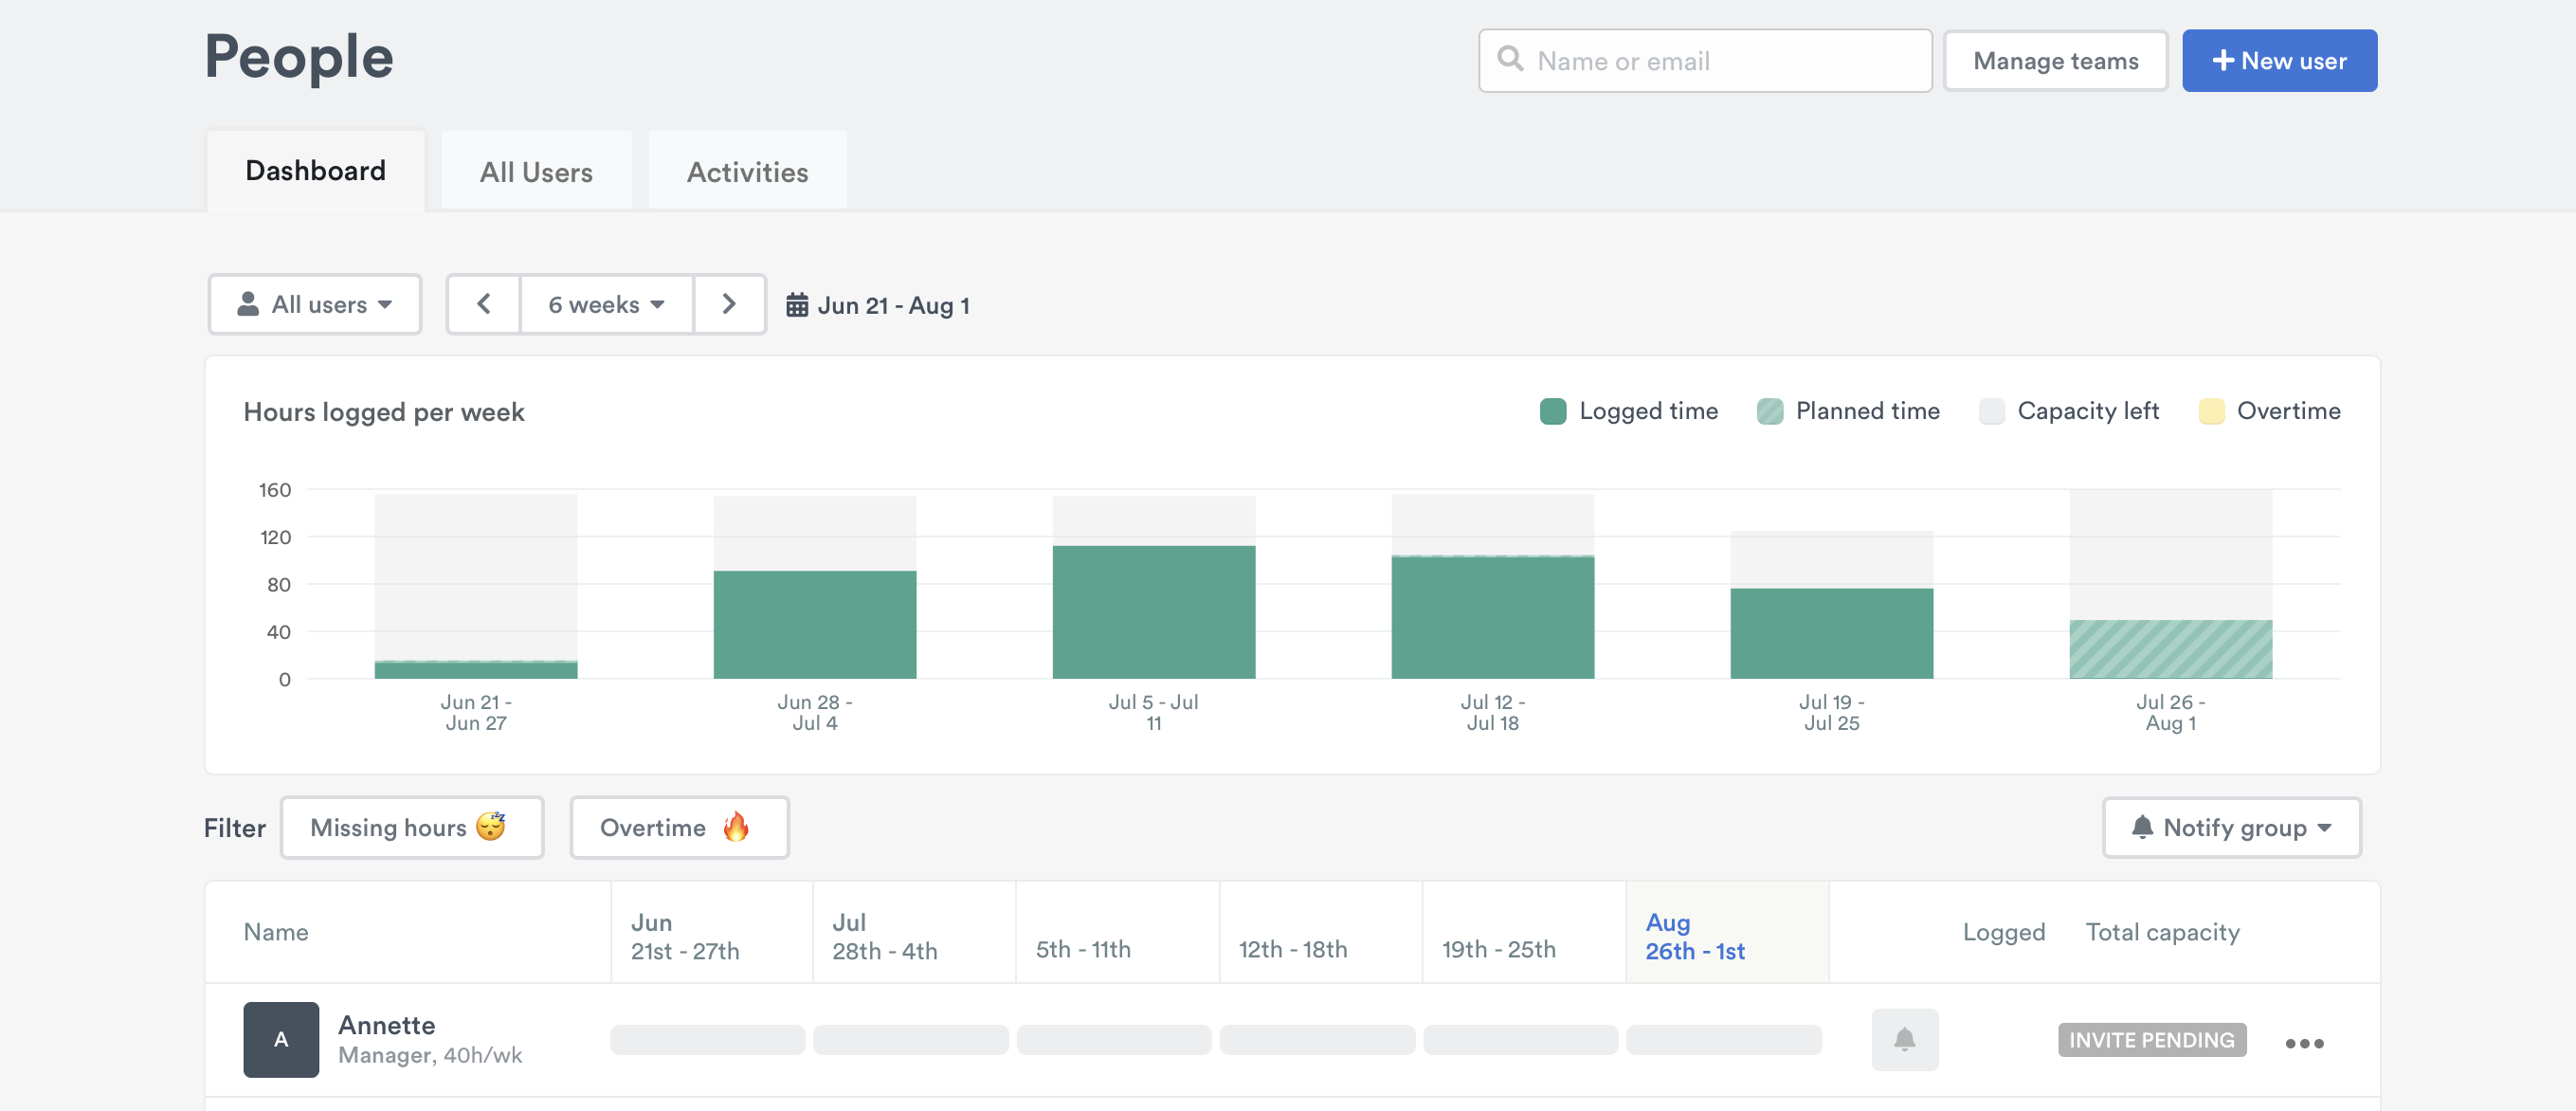The height and width of the screenshot is (1111, 2576).
Task: Toggle Overtime filter
Action: click(678, 827)
